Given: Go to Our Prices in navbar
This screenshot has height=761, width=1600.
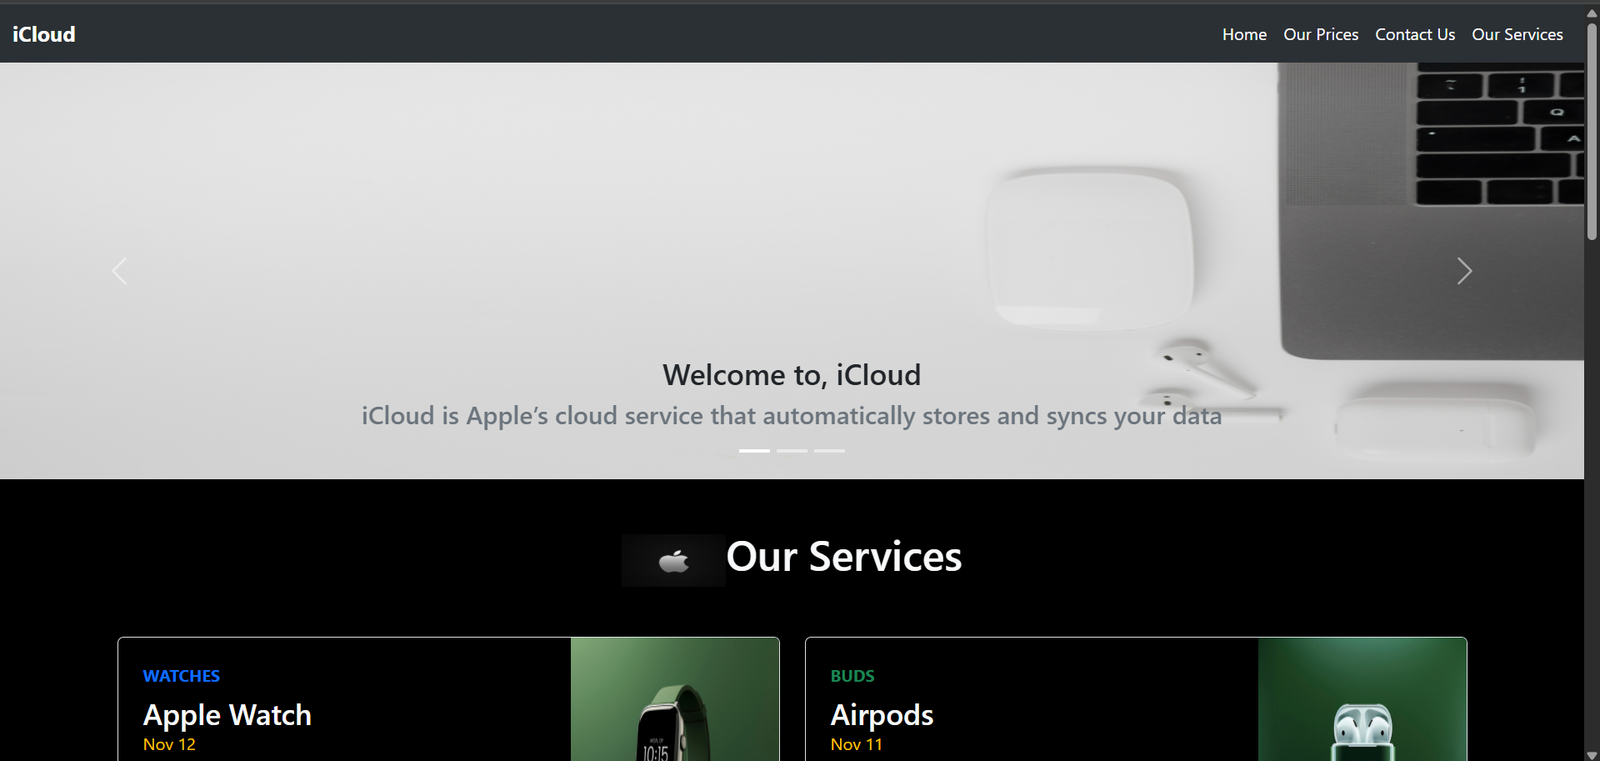Looking at the screenshot, I should point(1320,34).
